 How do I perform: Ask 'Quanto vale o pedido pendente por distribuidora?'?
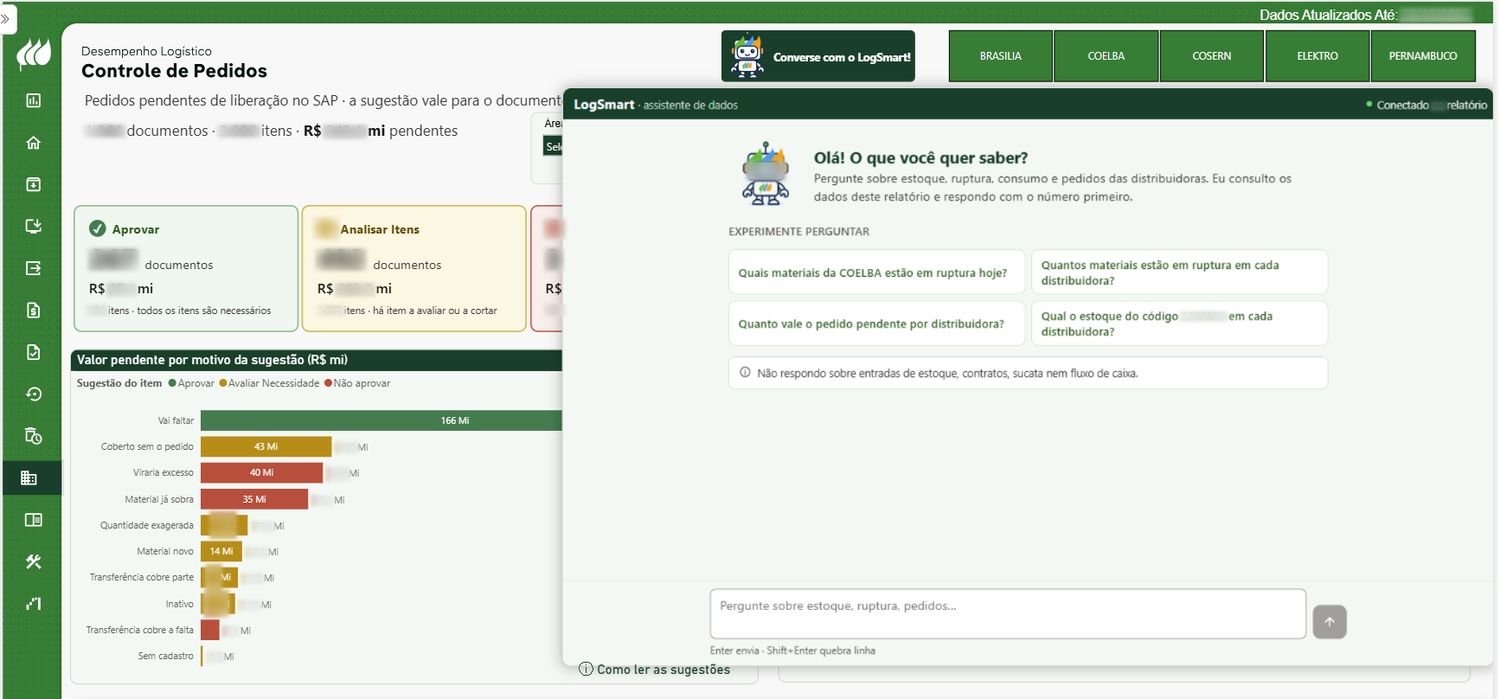coord(877,323)
